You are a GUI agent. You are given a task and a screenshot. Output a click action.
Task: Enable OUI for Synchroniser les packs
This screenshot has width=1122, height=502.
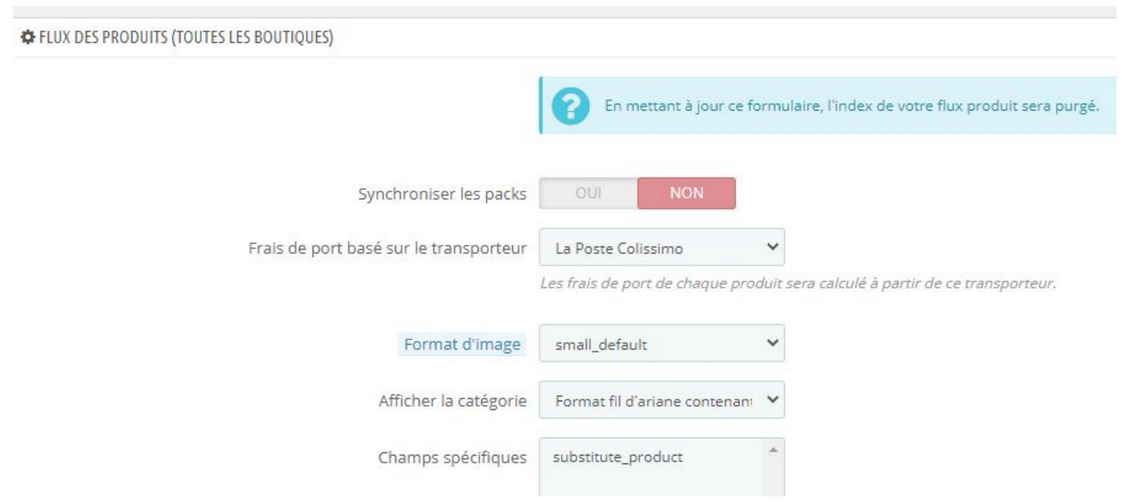click(x=588, y=193)
